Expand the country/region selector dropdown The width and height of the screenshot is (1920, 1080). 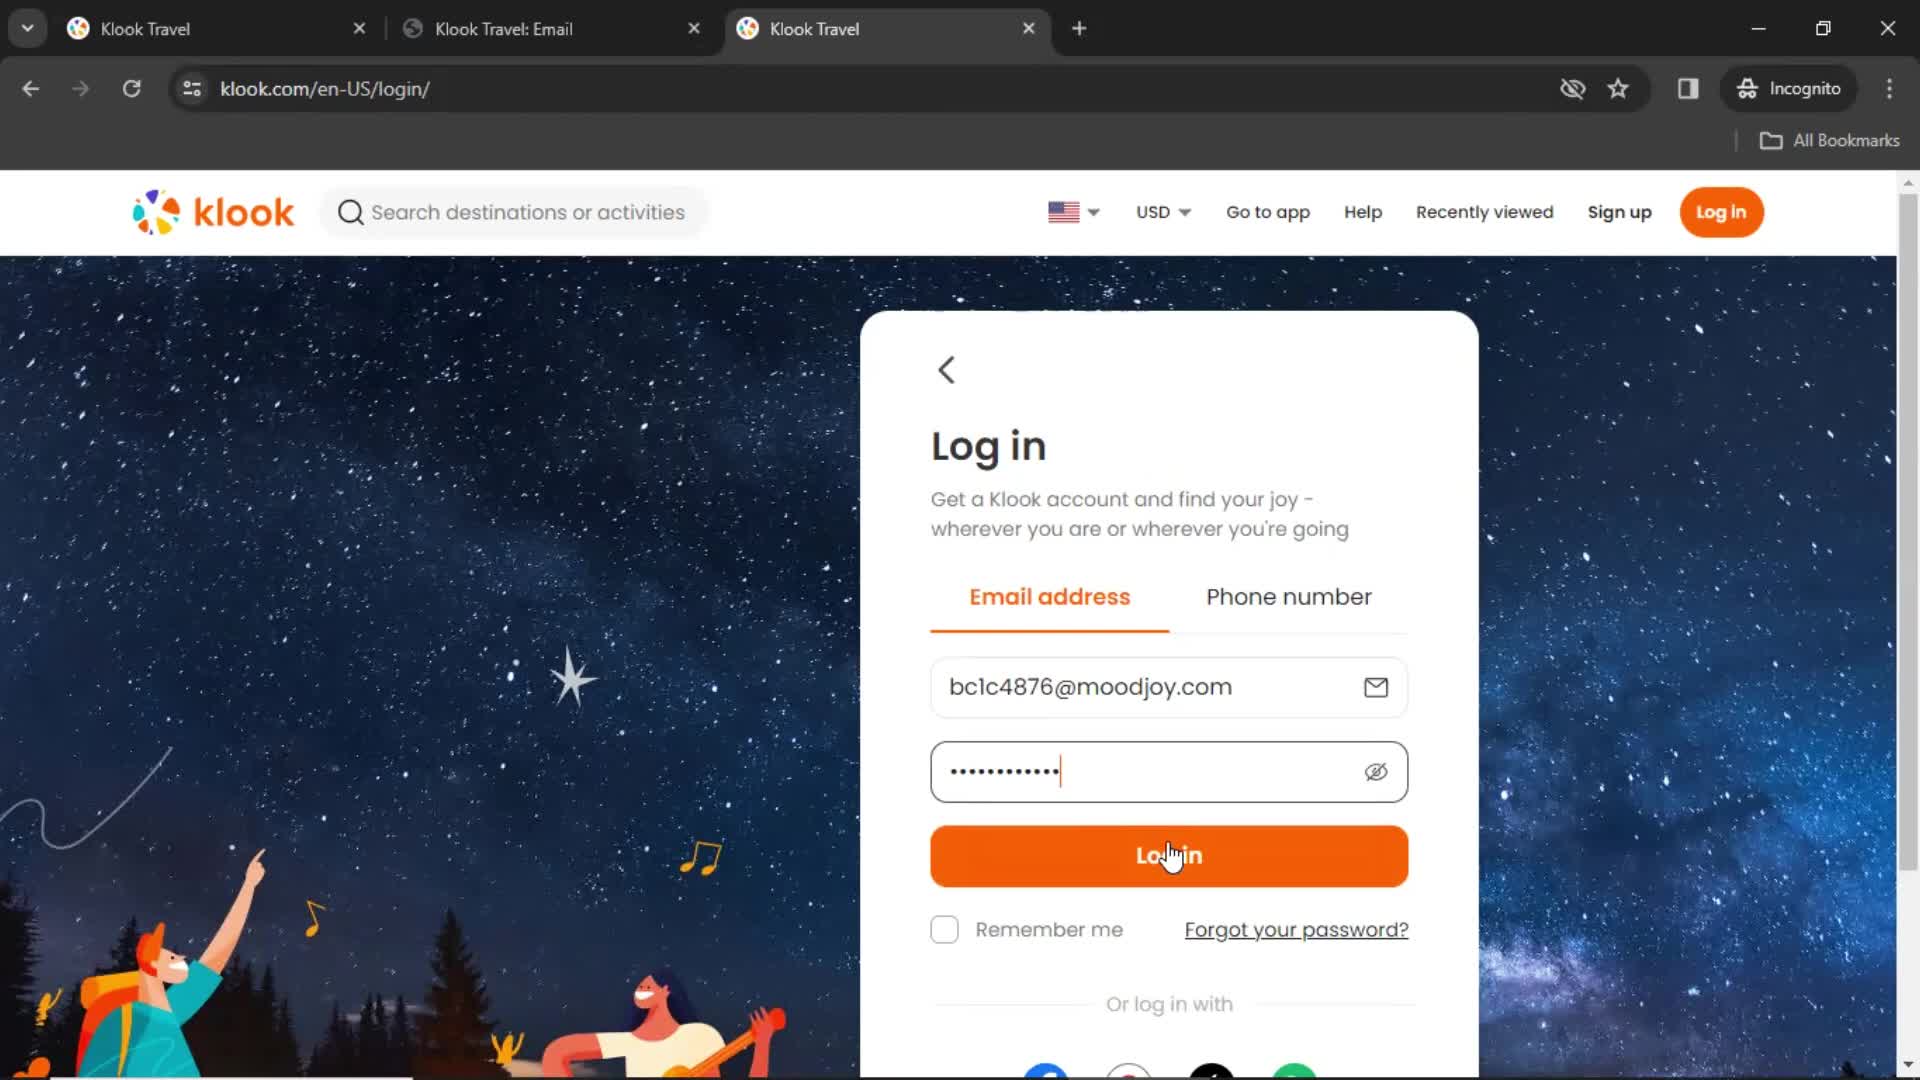tap(1073, 212)
